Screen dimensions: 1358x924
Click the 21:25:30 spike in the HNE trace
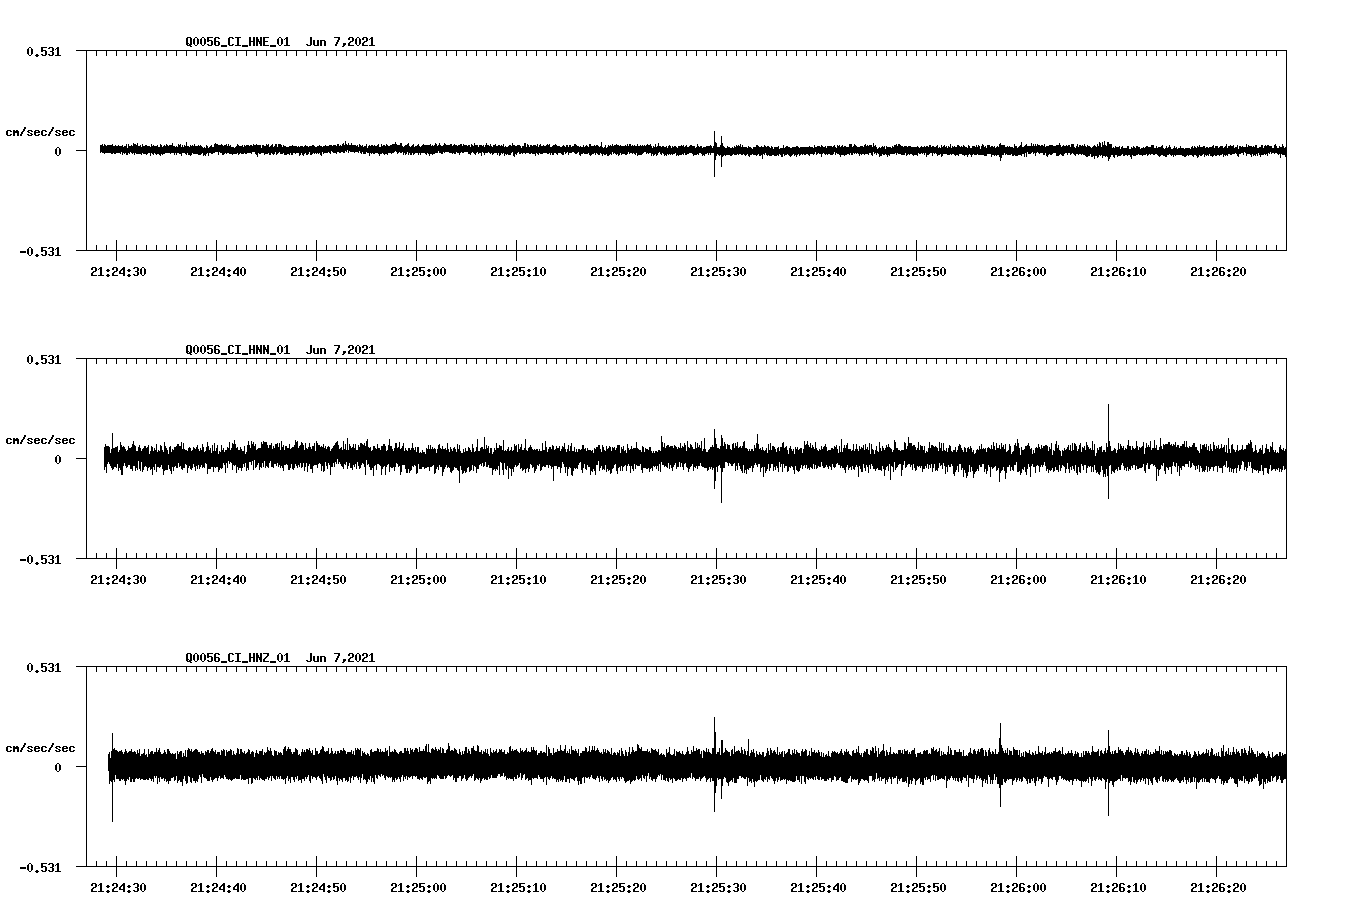click(715, 150)
